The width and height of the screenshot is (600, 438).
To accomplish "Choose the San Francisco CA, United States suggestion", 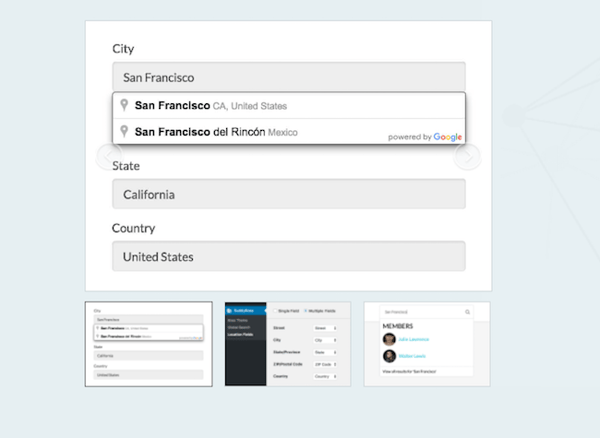I will pos(289,106).
